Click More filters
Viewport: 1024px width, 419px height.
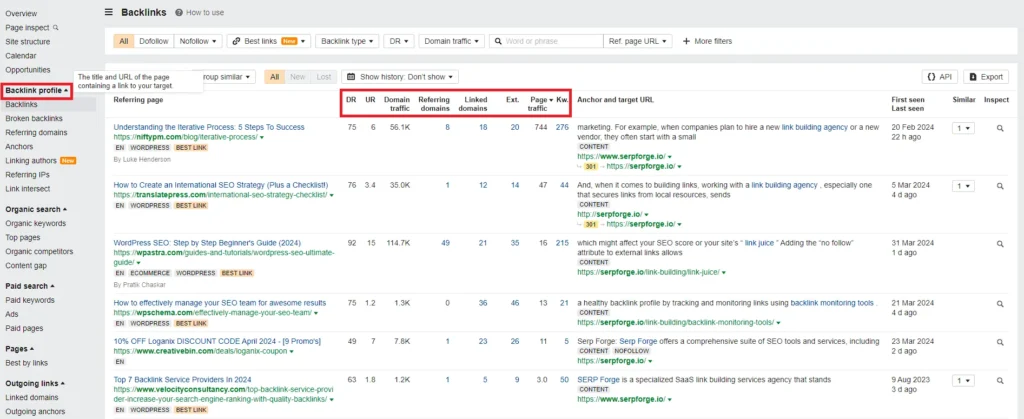point(708,41)
